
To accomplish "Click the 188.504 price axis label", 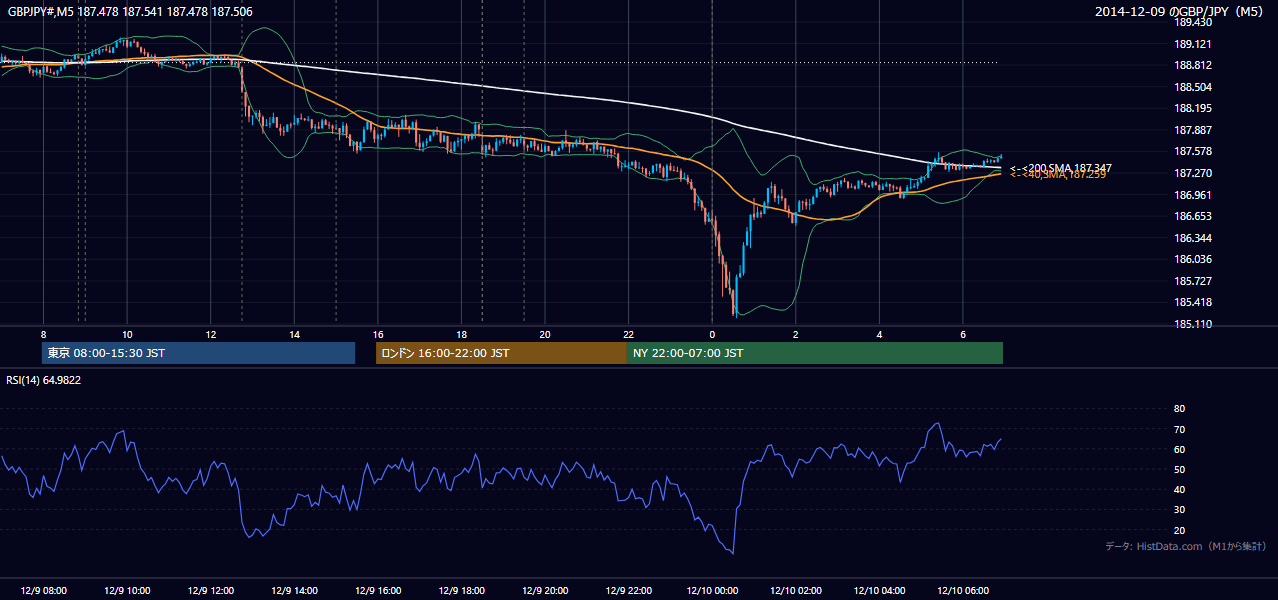I will coord(1192,87).
